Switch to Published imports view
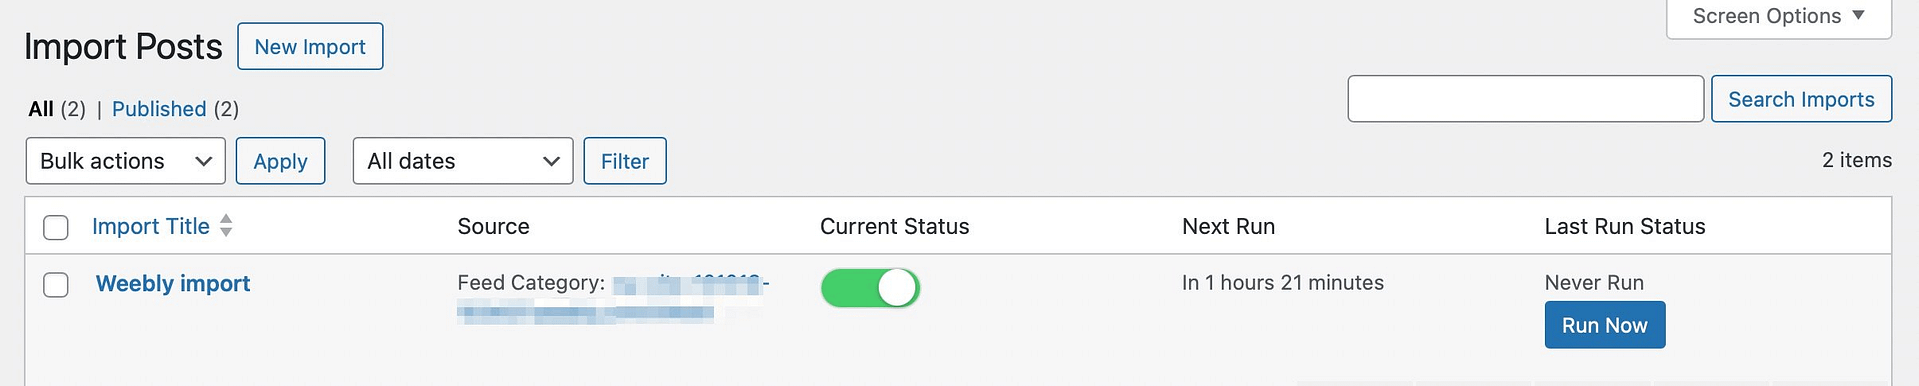Viewport: 1919px width, 386px height. pos(159,109)
